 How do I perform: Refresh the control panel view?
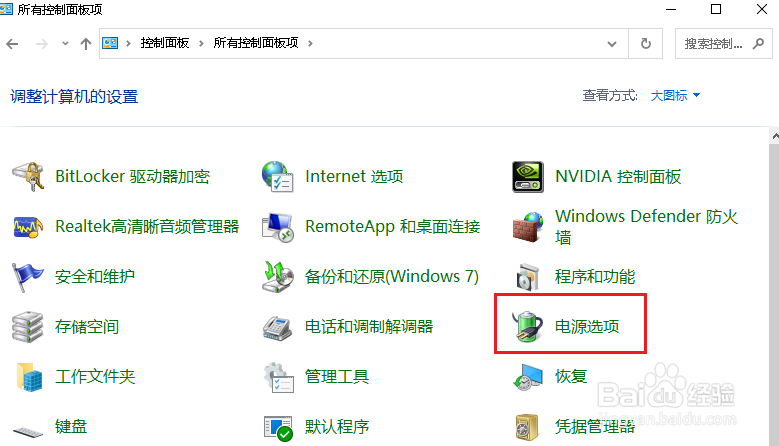[645, 44]
